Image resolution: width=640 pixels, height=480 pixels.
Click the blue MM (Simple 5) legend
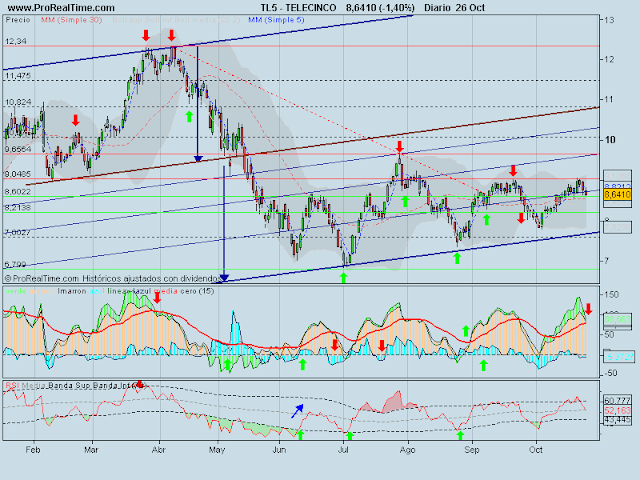click(276, 20)
